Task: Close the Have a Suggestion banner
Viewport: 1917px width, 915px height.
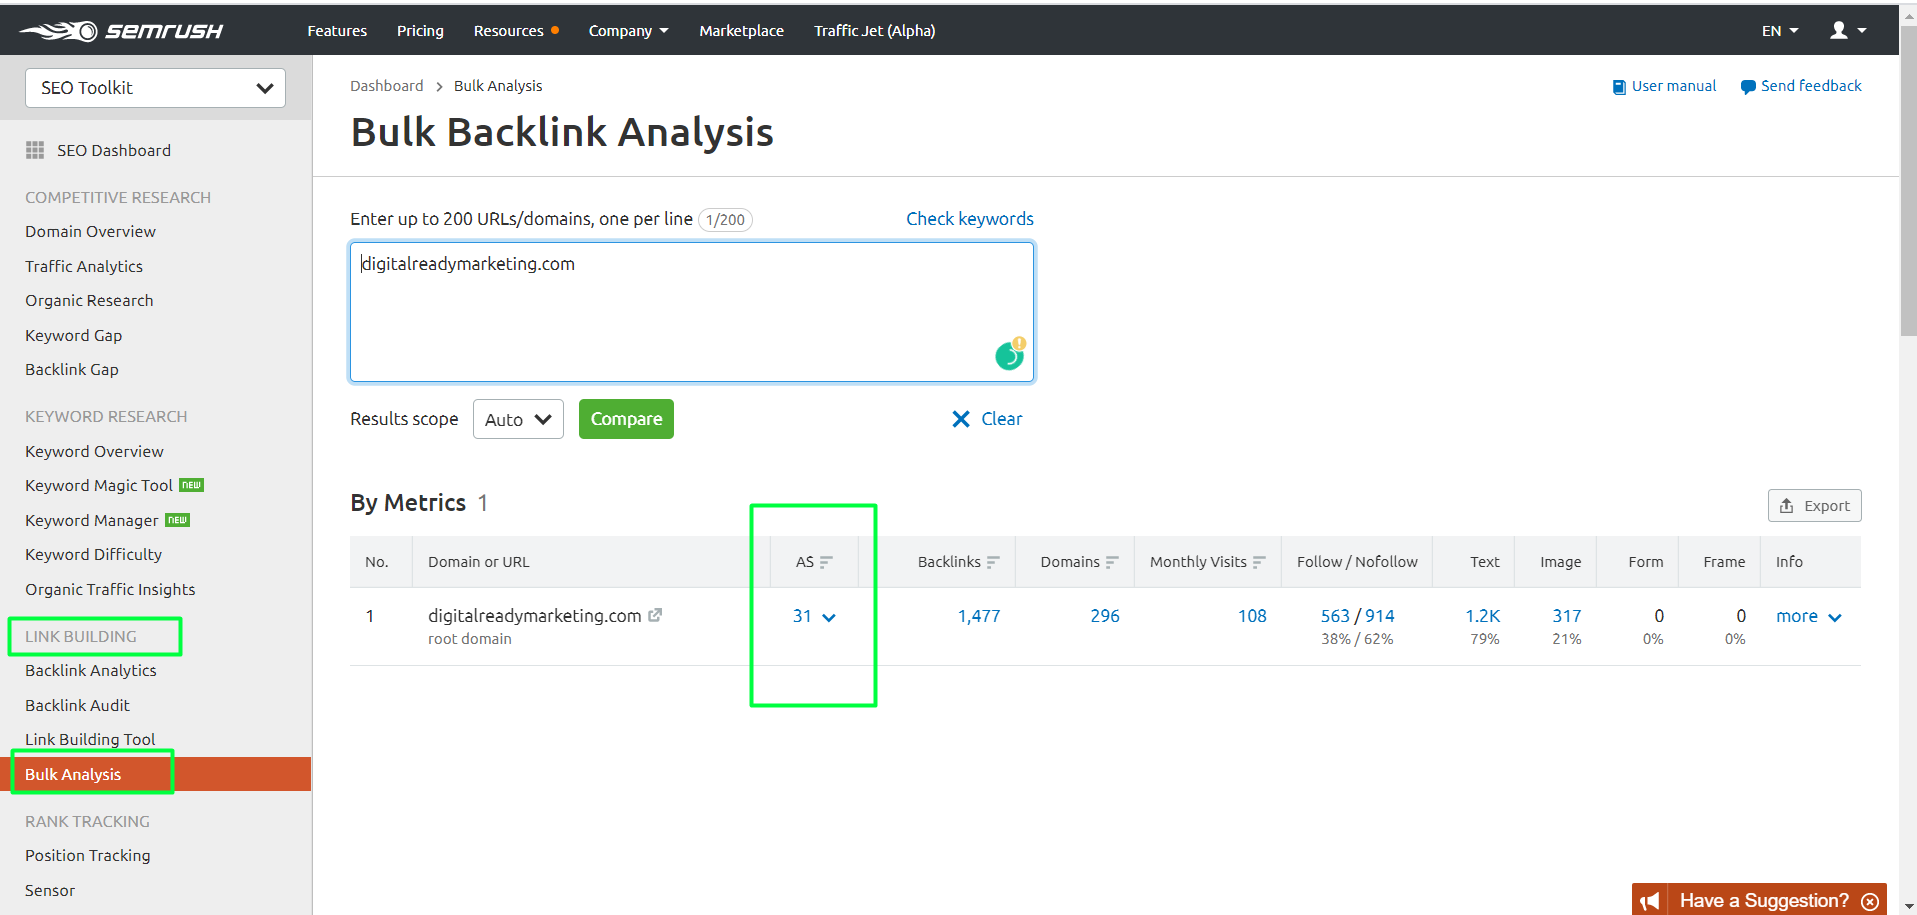Action: (1869, 901)
